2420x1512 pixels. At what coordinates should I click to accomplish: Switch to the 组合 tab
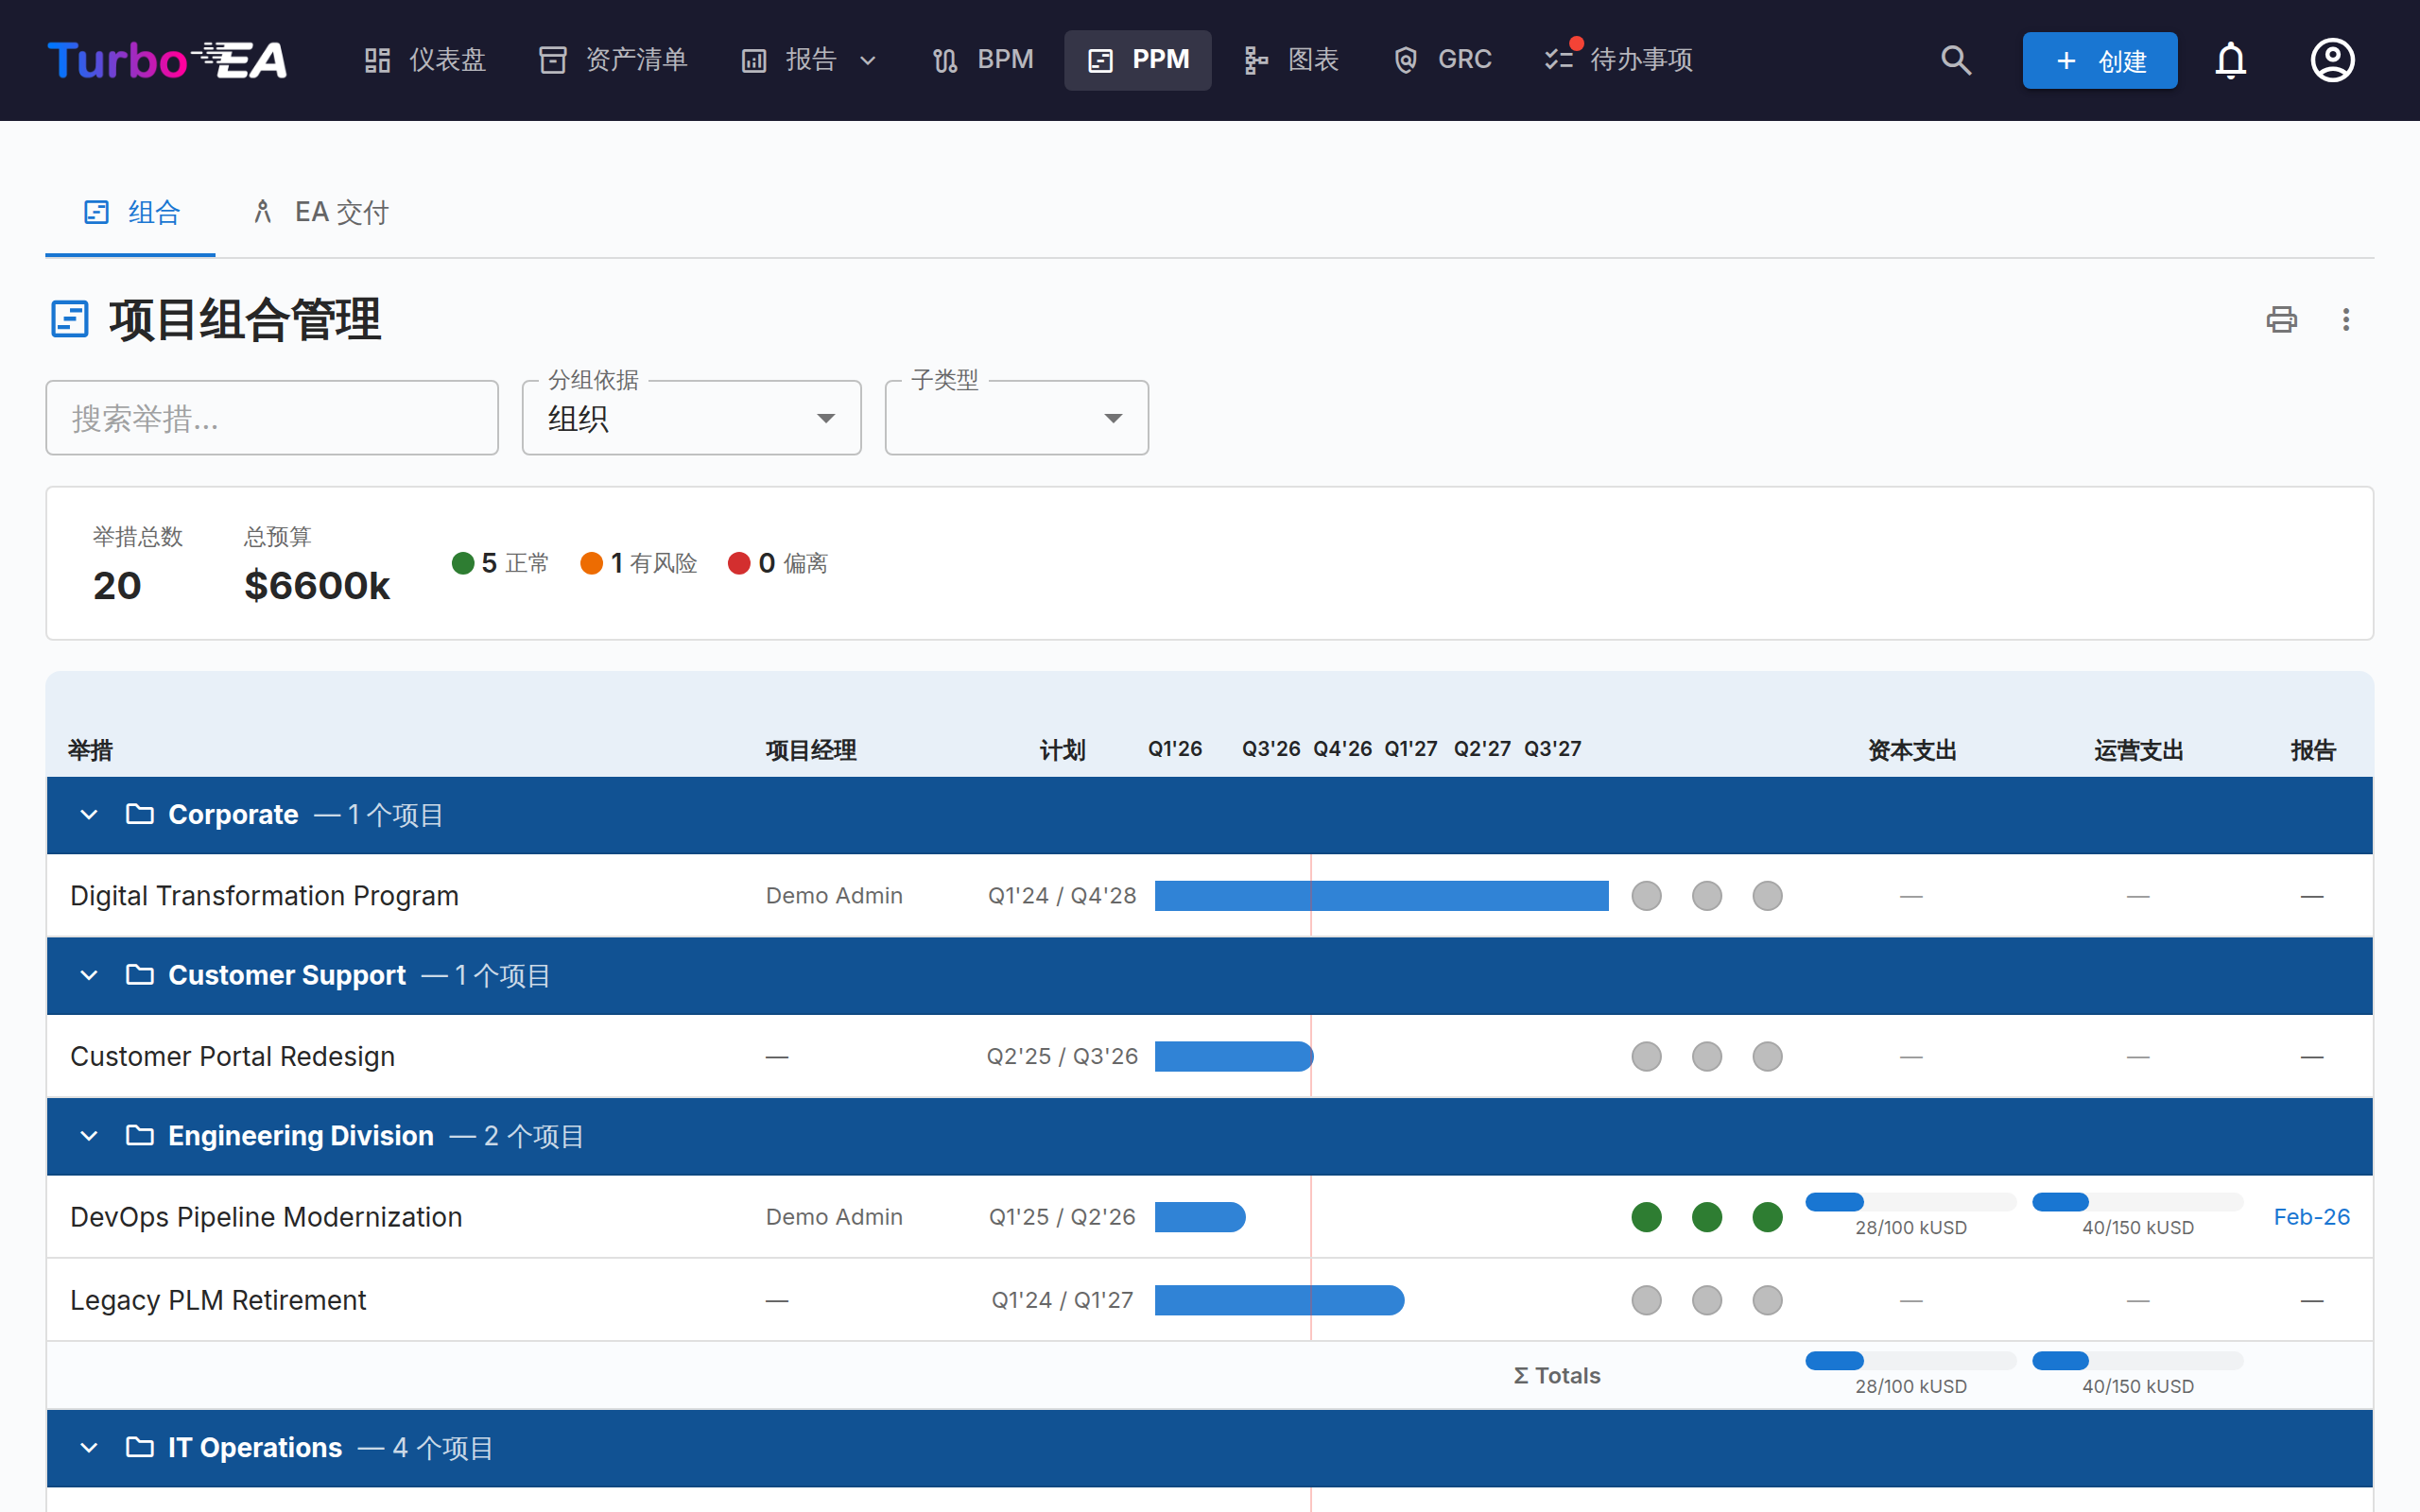coord(131,212)
